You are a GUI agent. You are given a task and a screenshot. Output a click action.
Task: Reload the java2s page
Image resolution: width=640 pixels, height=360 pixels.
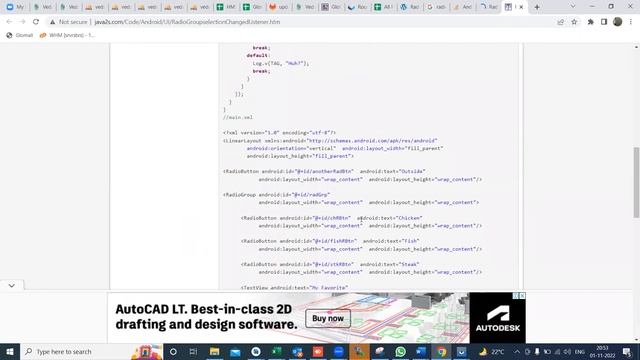click(x=36, y=22)
